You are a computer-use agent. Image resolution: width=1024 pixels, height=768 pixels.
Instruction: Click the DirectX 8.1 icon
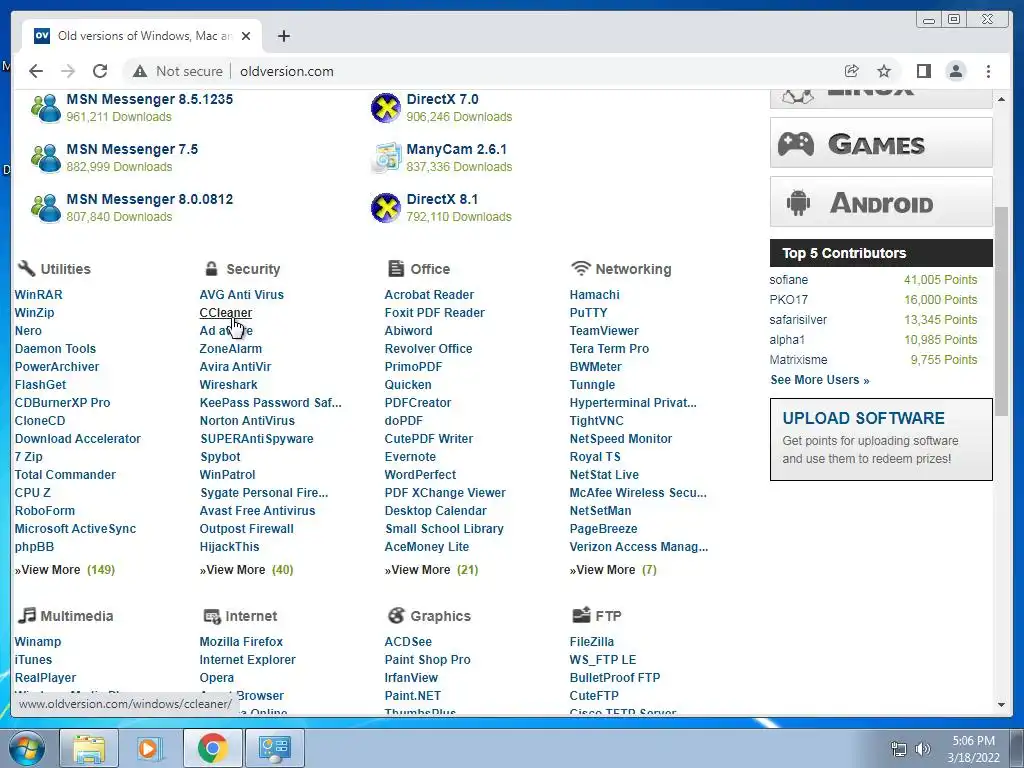coord(385,208)
